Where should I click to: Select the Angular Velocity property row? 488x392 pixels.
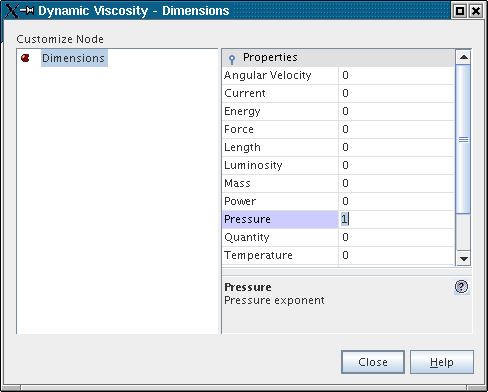click(x=338, y=75)
